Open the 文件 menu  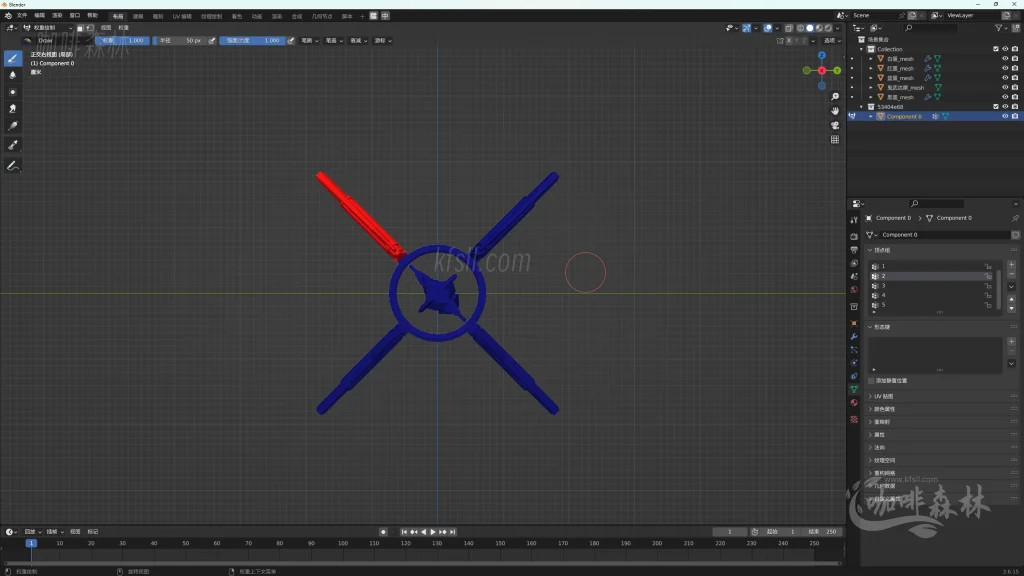21,16
